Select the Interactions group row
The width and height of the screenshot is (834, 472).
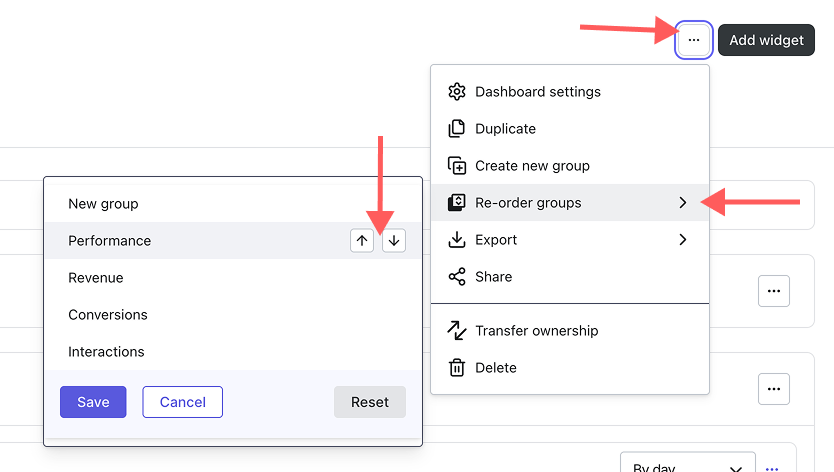point(233,352)
